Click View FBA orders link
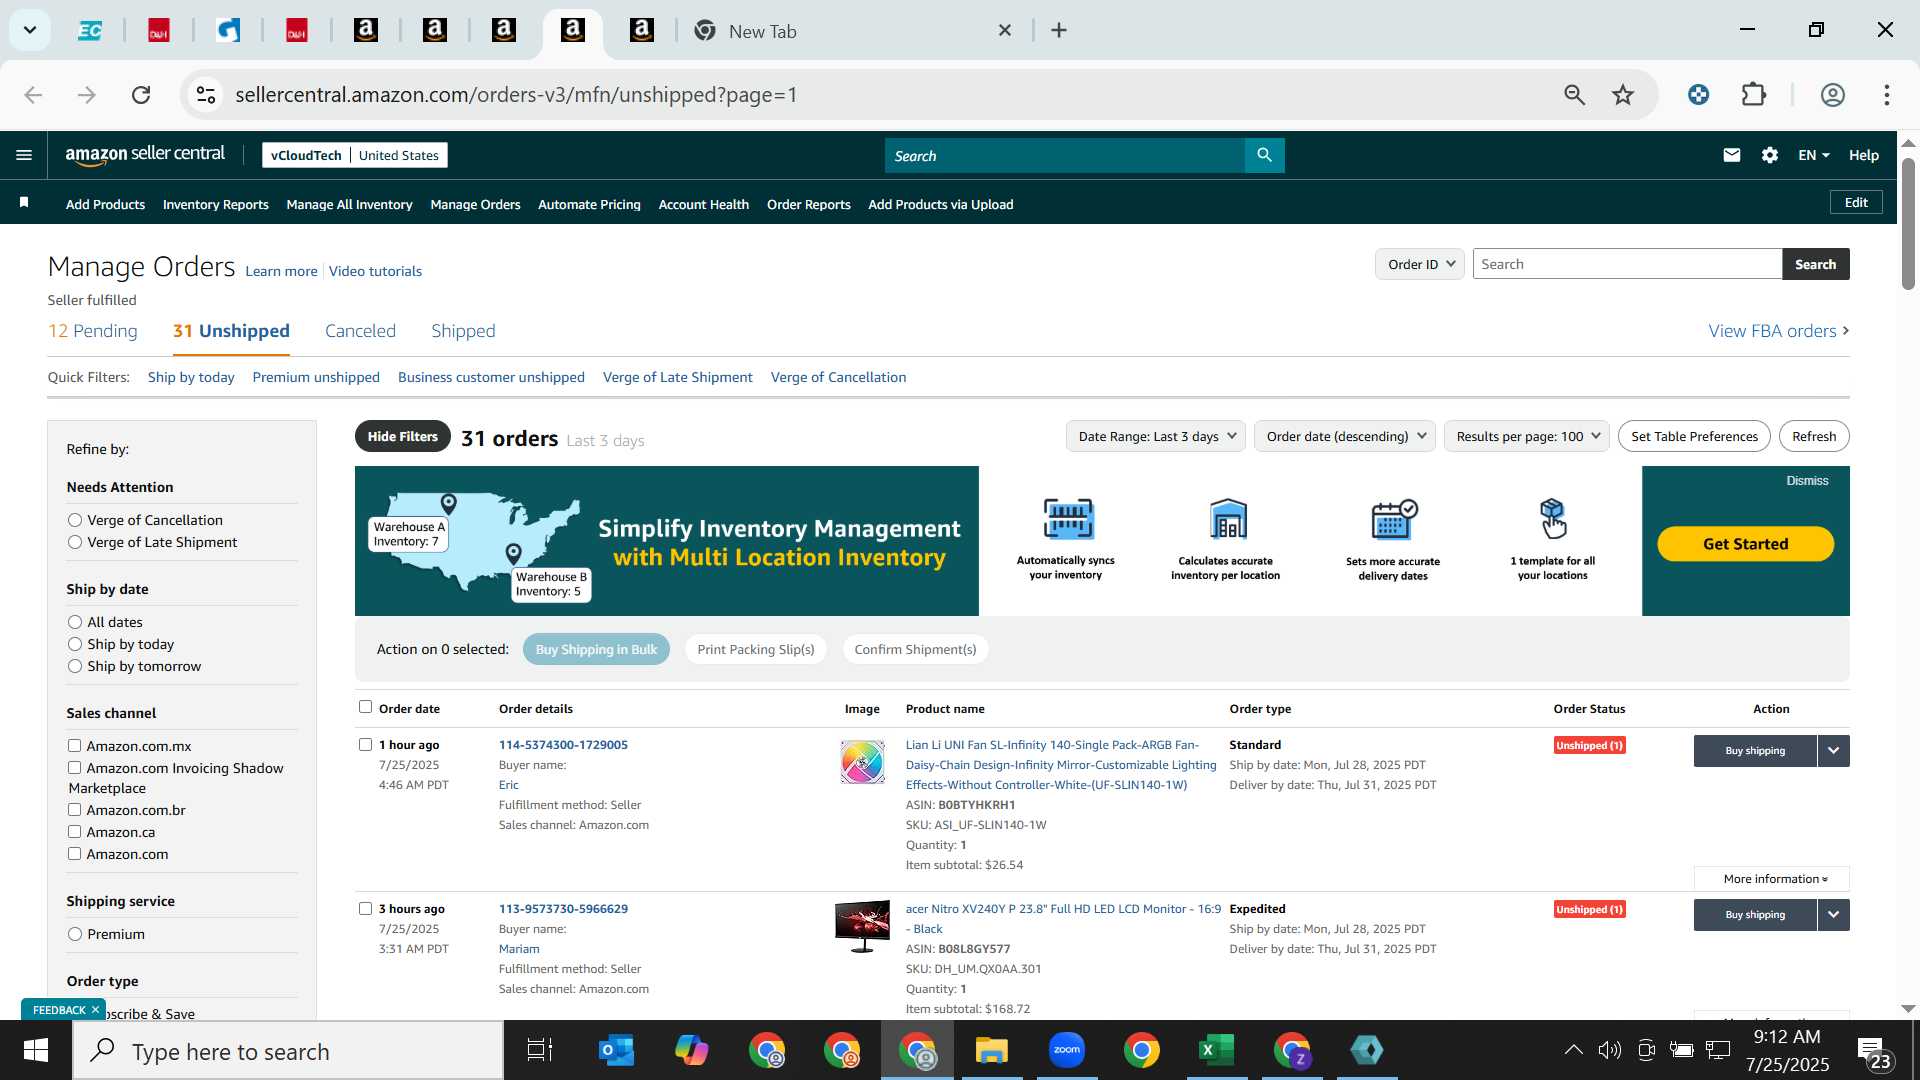The height and width of the screenshot is (1080, 1920). [x=1778, y=331]
